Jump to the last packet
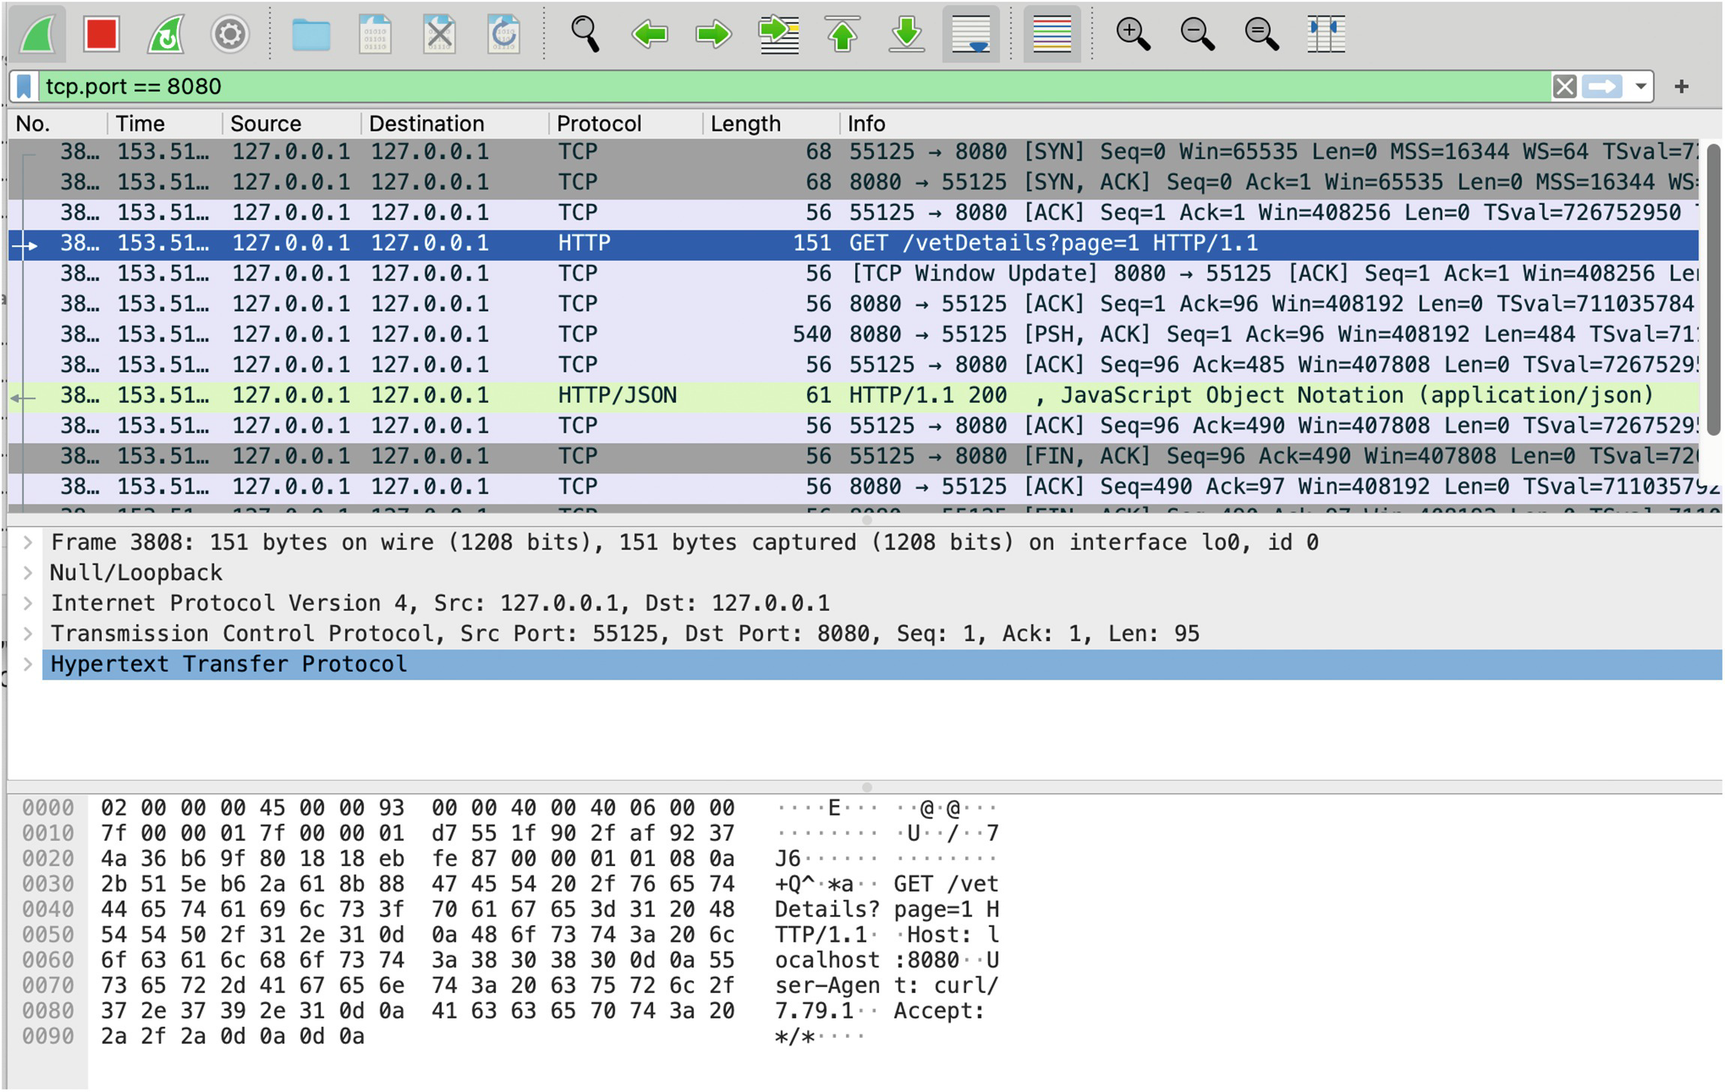The height and width of the screenshot is (1092, 1725). [907, 35]
